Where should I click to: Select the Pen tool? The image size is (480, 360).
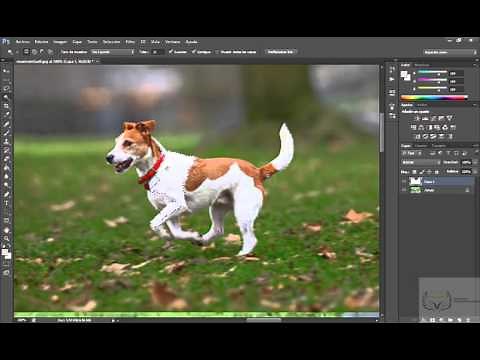point(6,194)
